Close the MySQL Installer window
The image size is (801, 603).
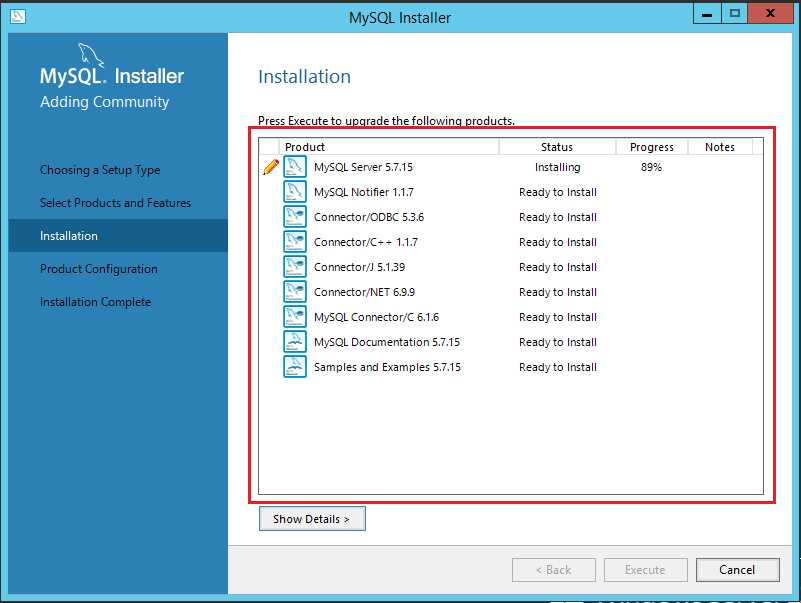click(770, 14)
